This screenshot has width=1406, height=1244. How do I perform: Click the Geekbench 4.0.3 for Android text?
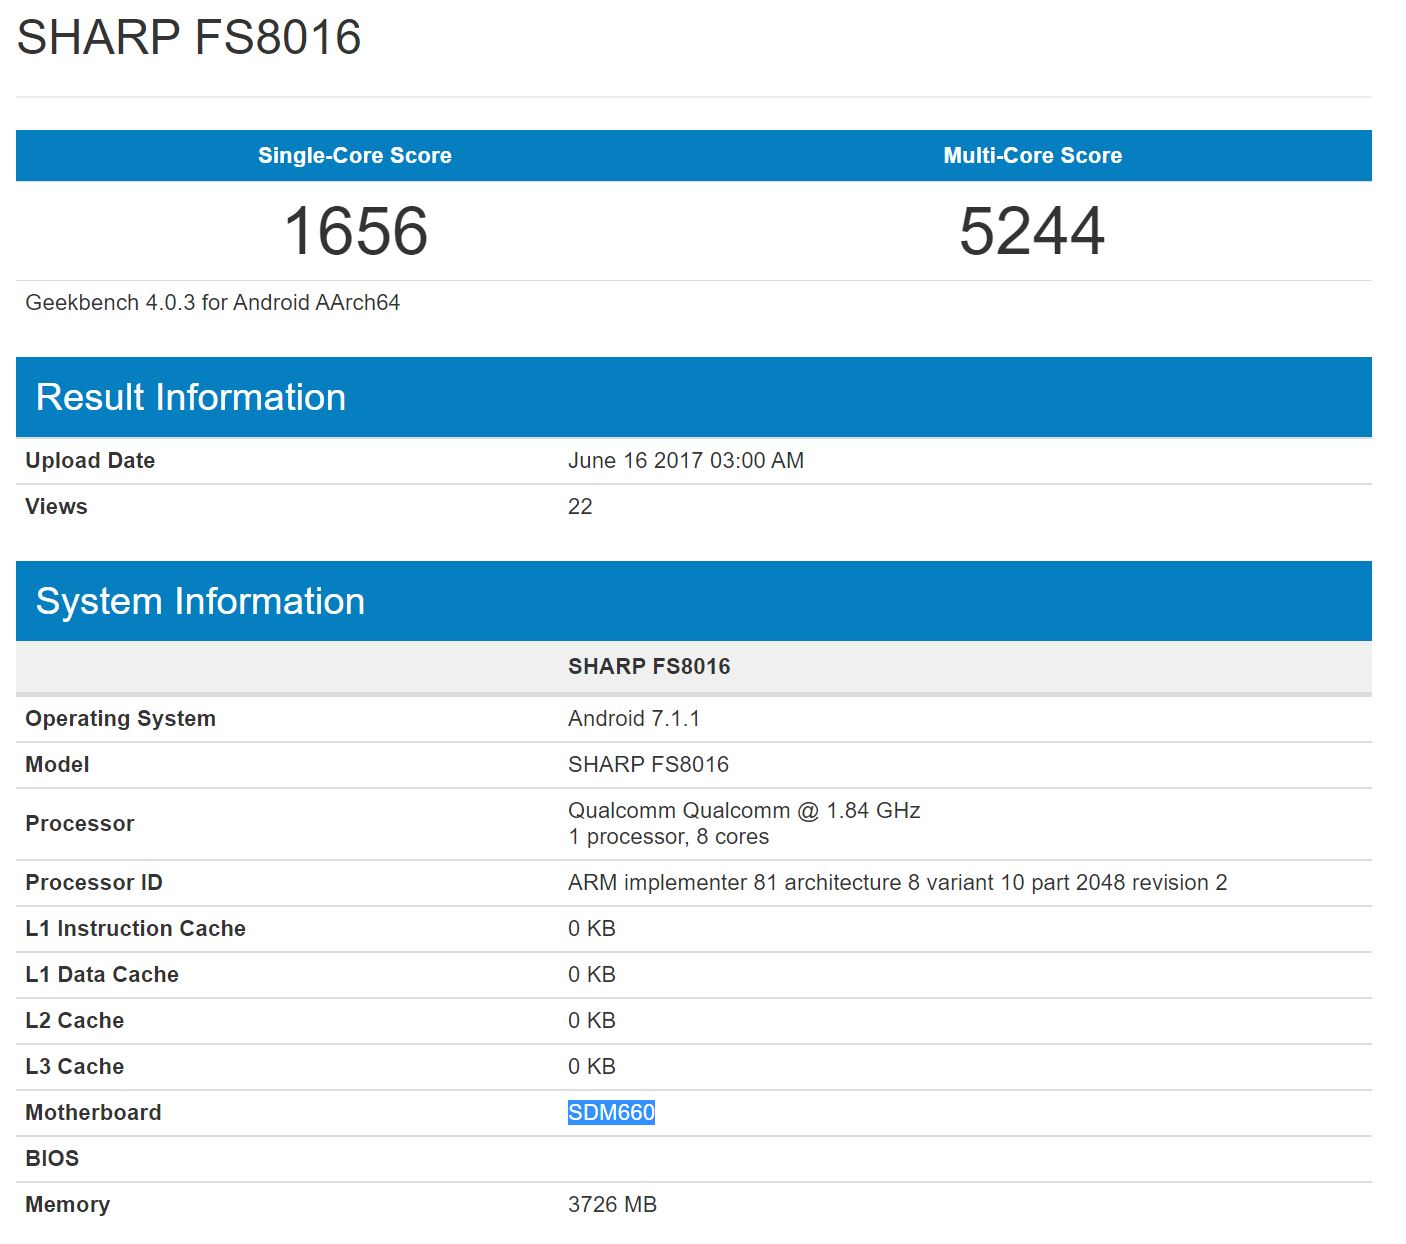(x=212, y=303)
